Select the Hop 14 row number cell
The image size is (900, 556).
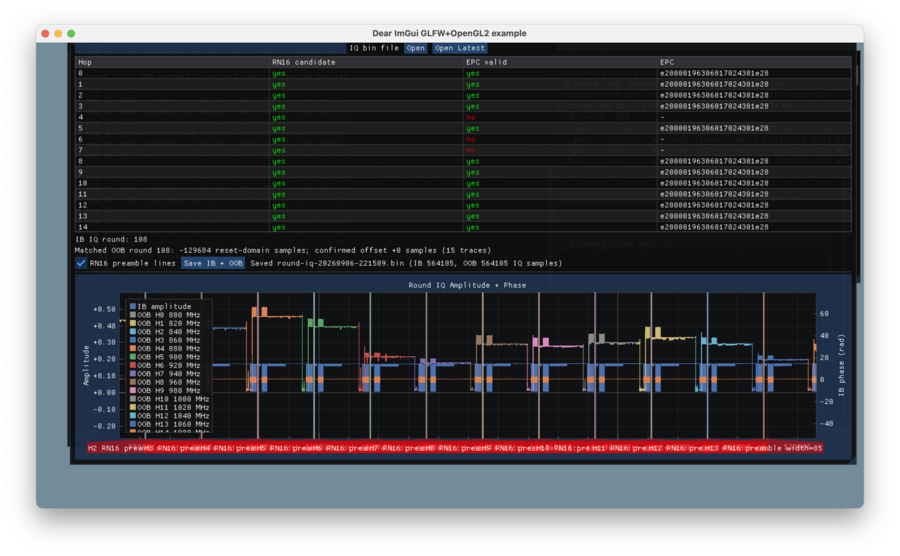(83, 227)
